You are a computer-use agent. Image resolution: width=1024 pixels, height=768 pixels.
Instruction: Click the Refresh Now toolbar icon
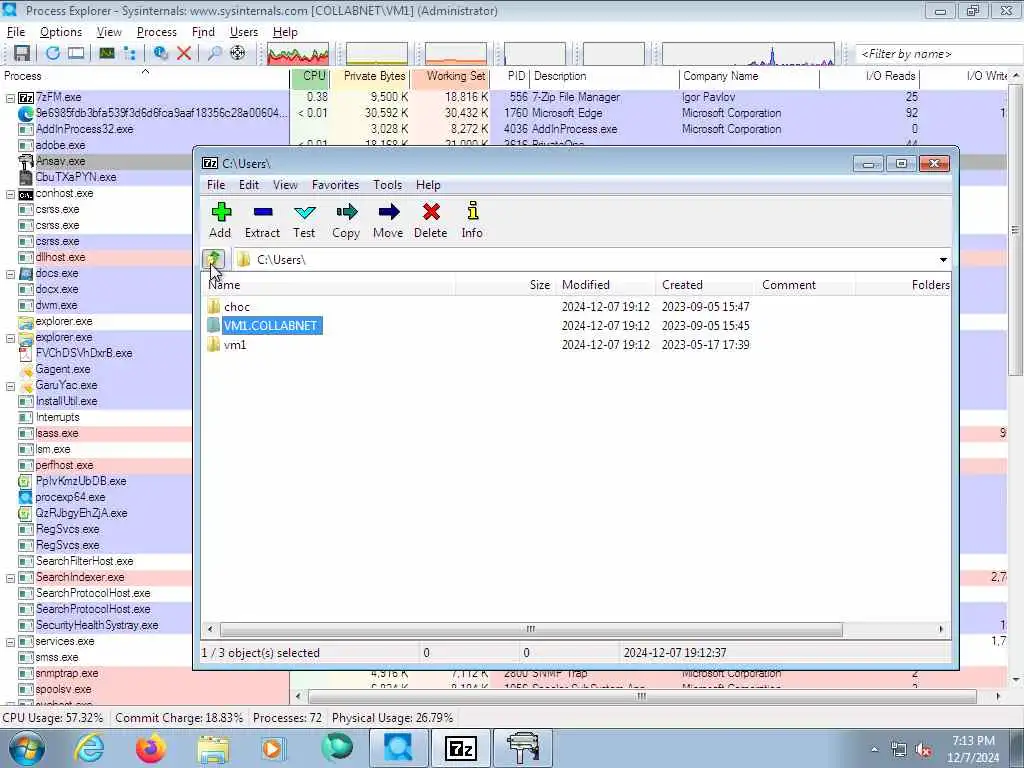coord(53,54)
